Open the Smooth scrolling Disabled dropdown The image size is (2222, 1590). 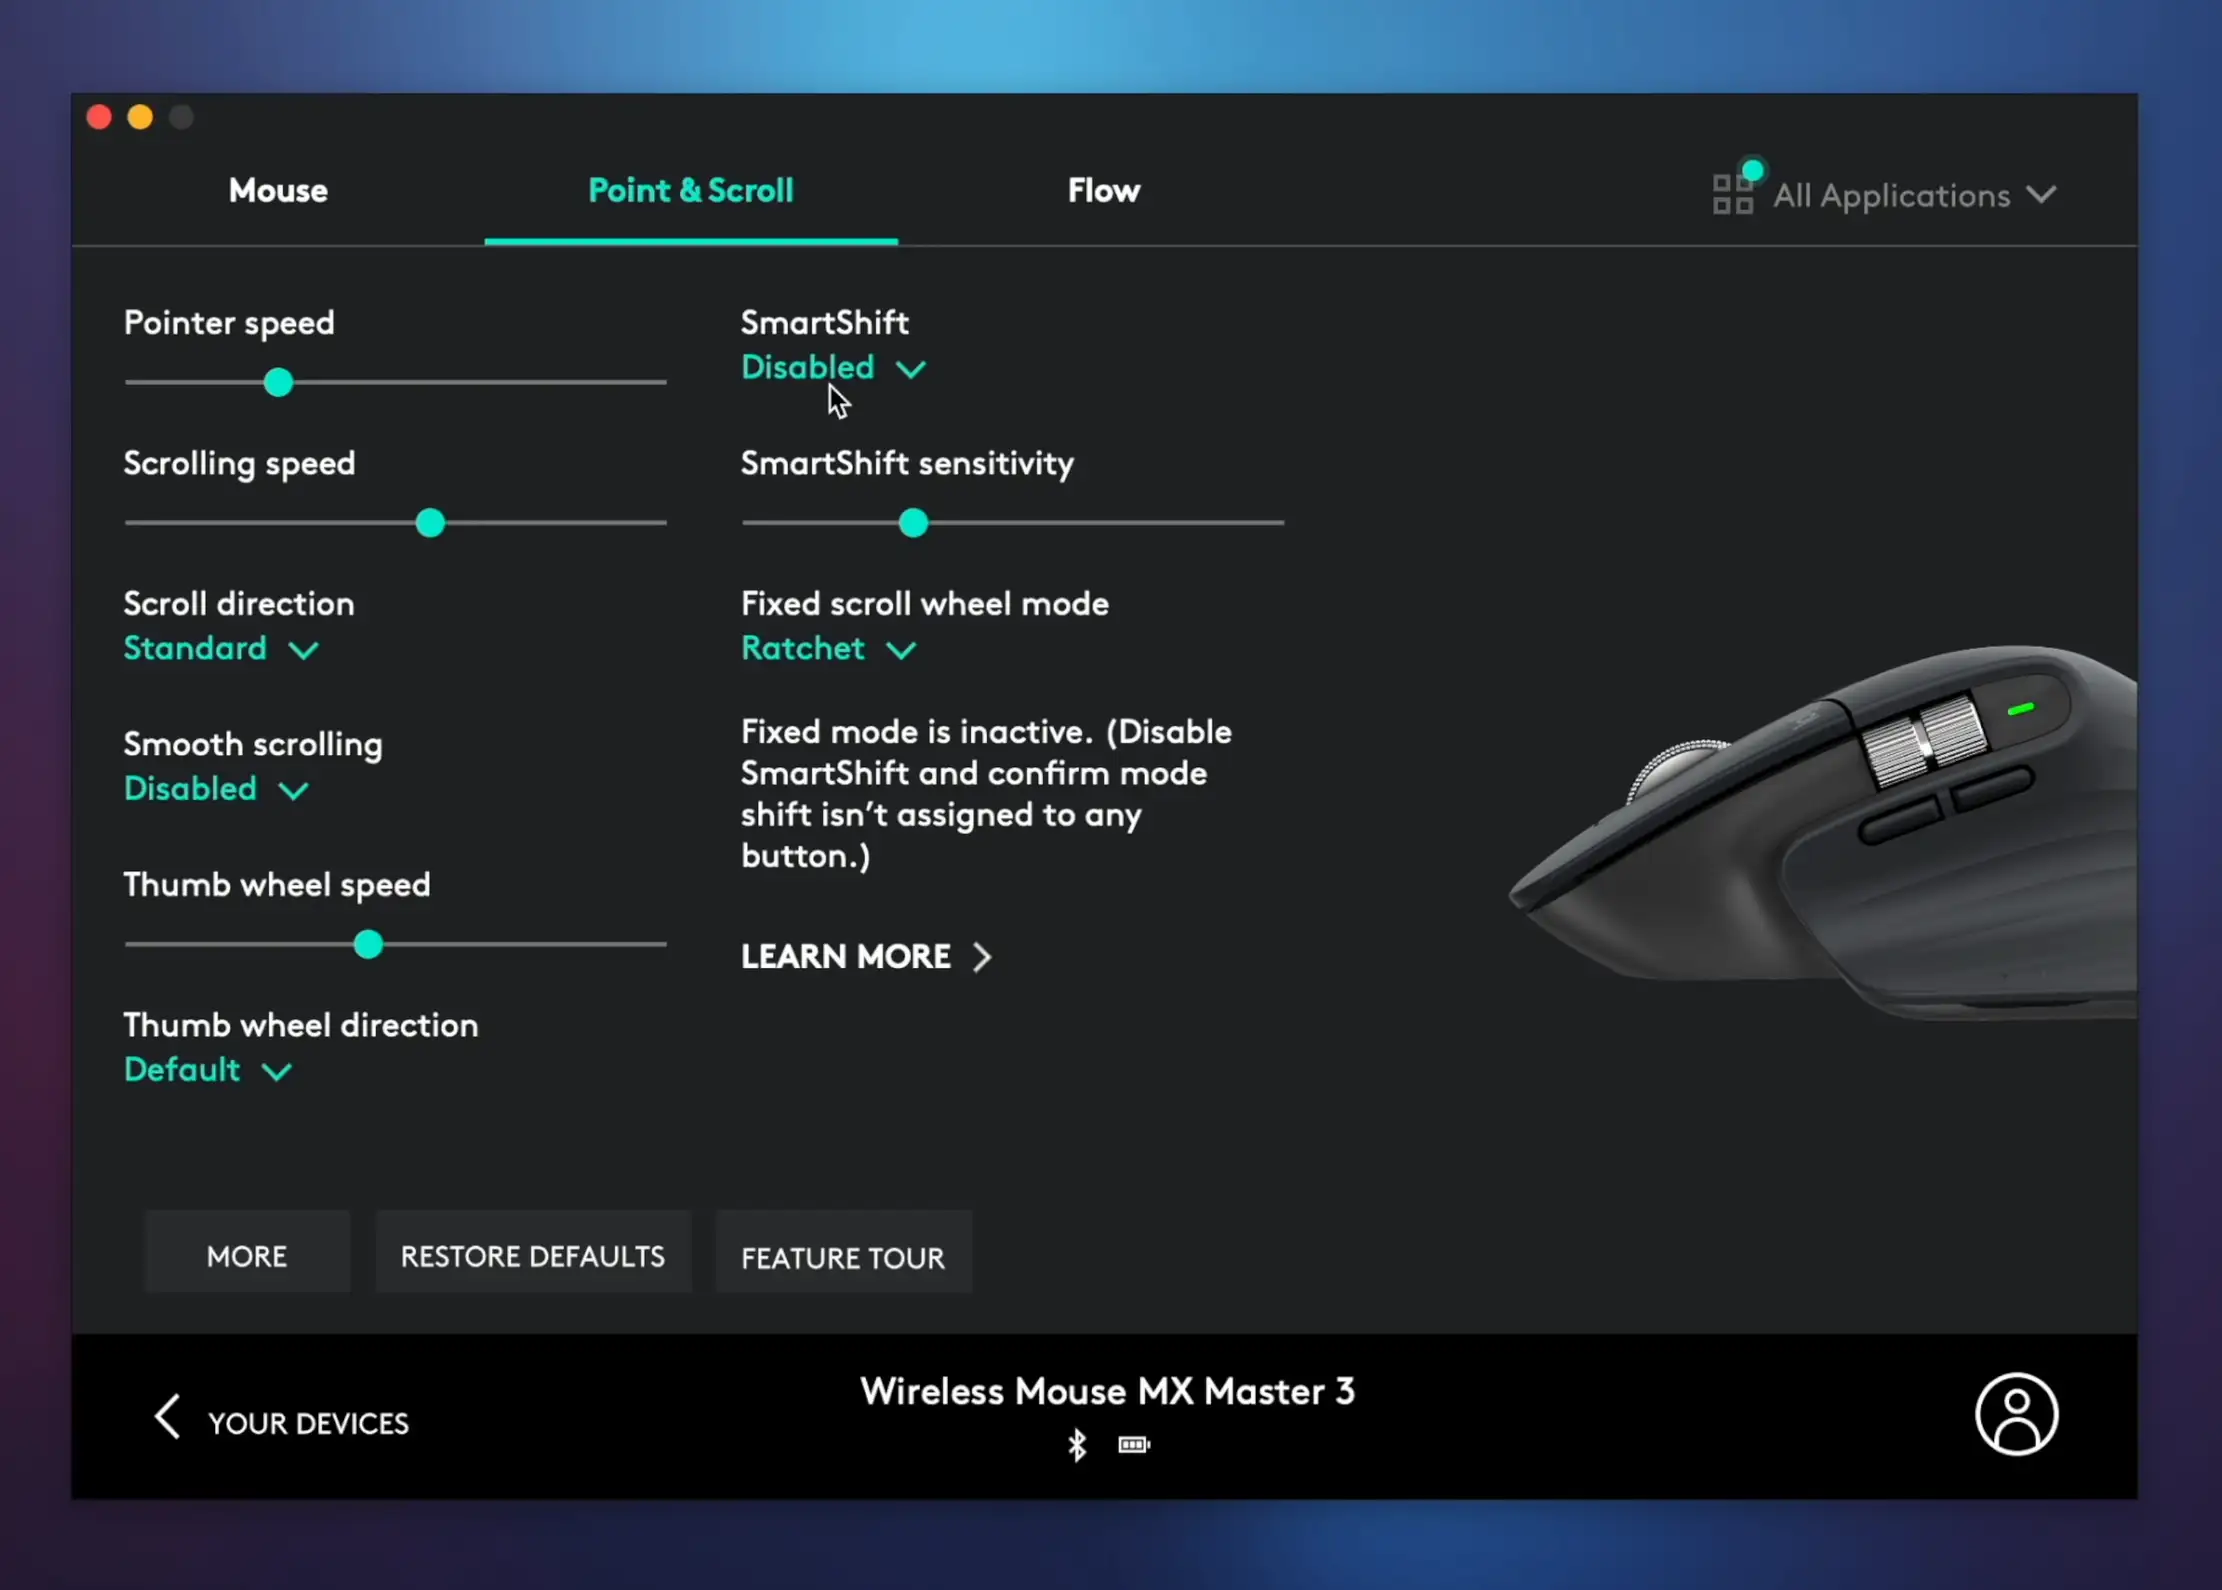[216, 789]
